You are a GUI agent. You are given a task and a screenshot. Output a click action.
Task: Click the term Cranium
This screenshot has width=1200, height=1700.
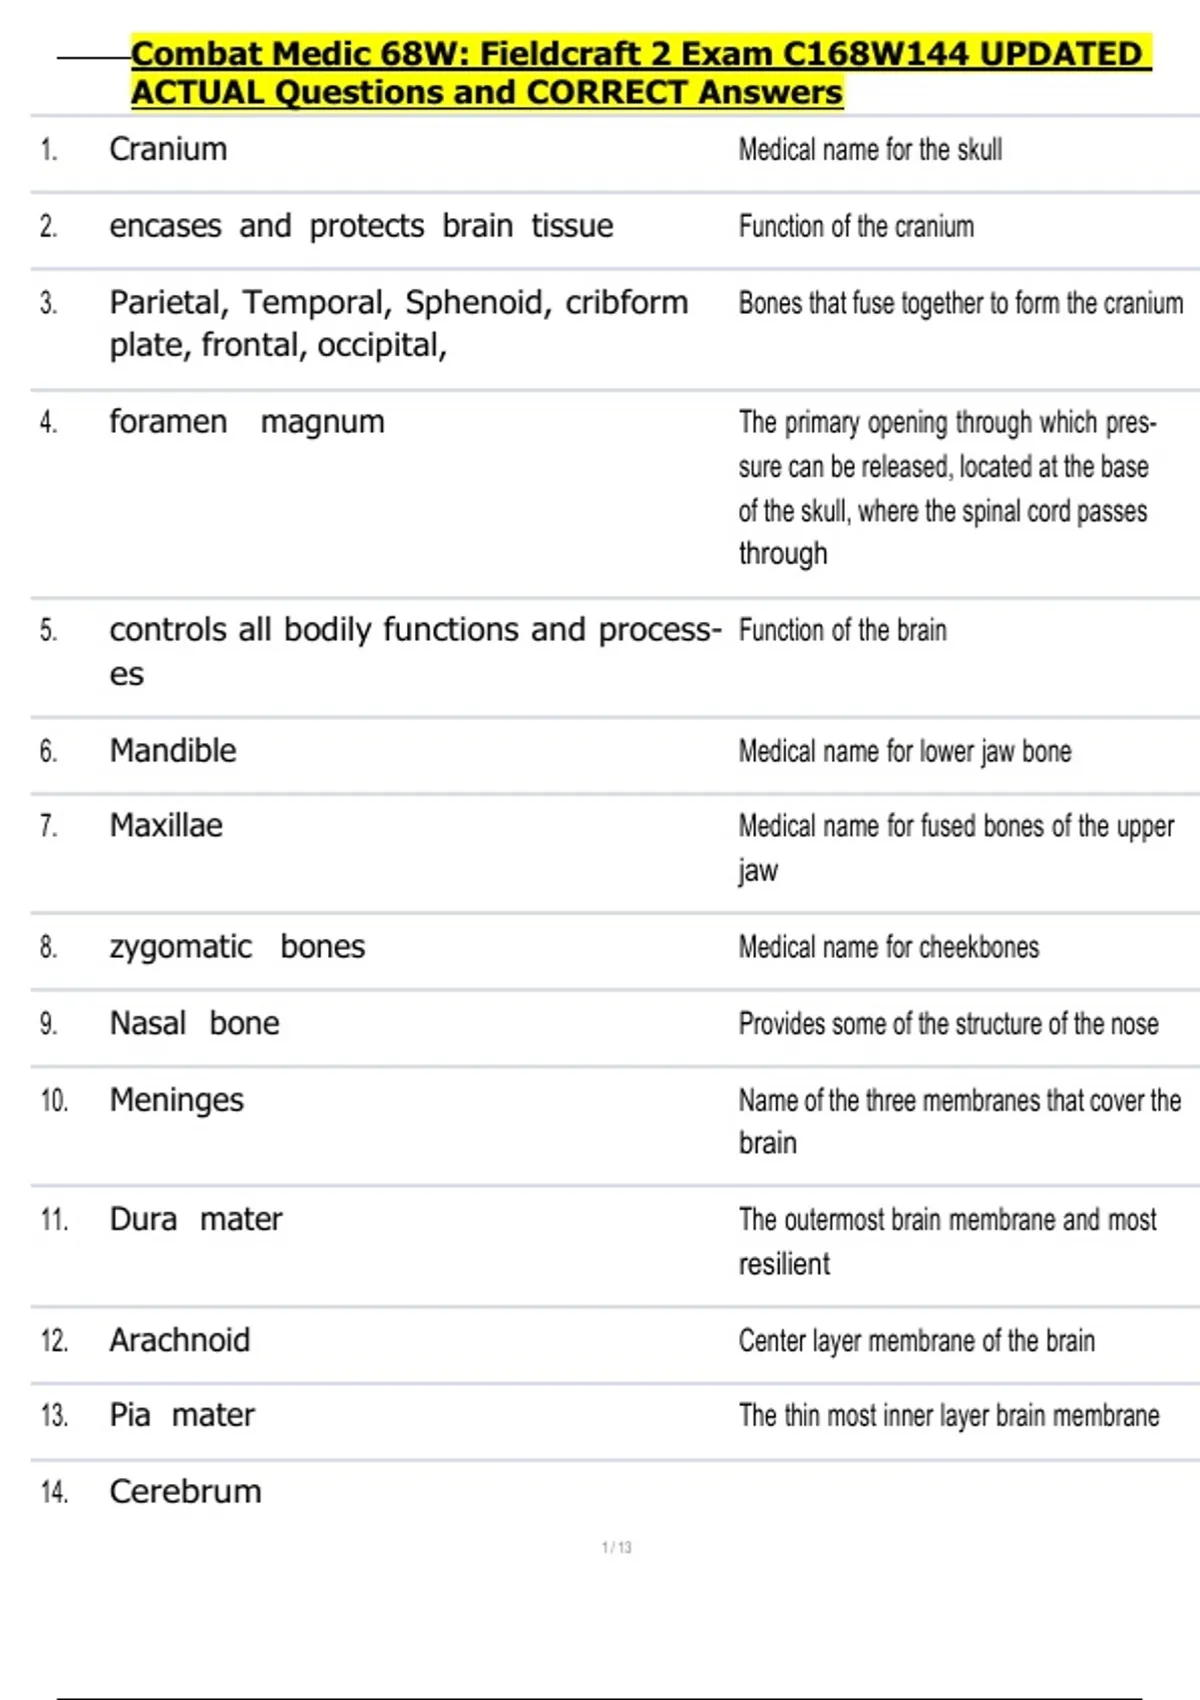168,150
